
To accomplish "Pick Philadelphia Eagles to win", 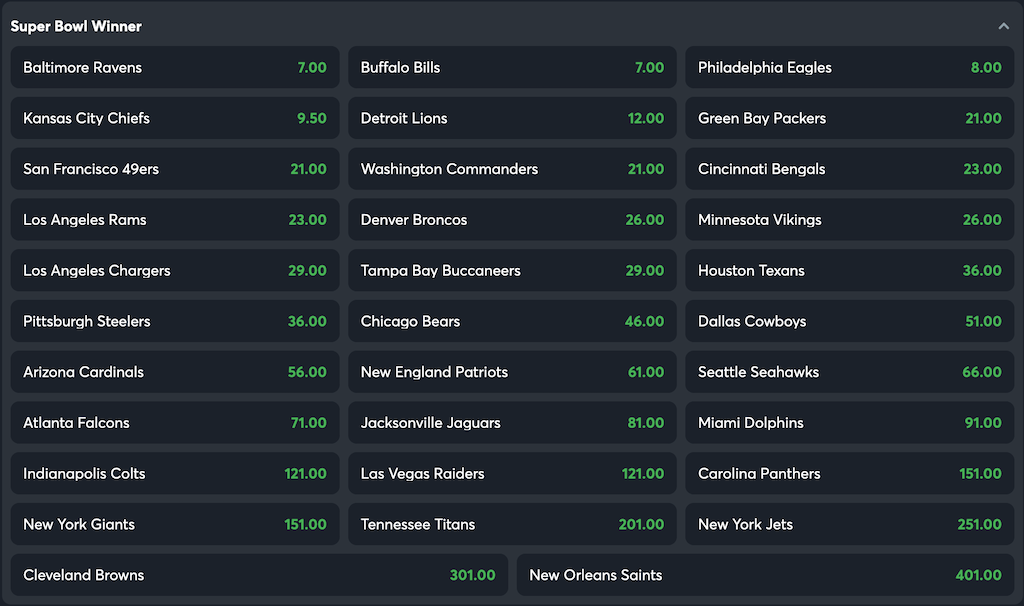I will tap(849, 67).
